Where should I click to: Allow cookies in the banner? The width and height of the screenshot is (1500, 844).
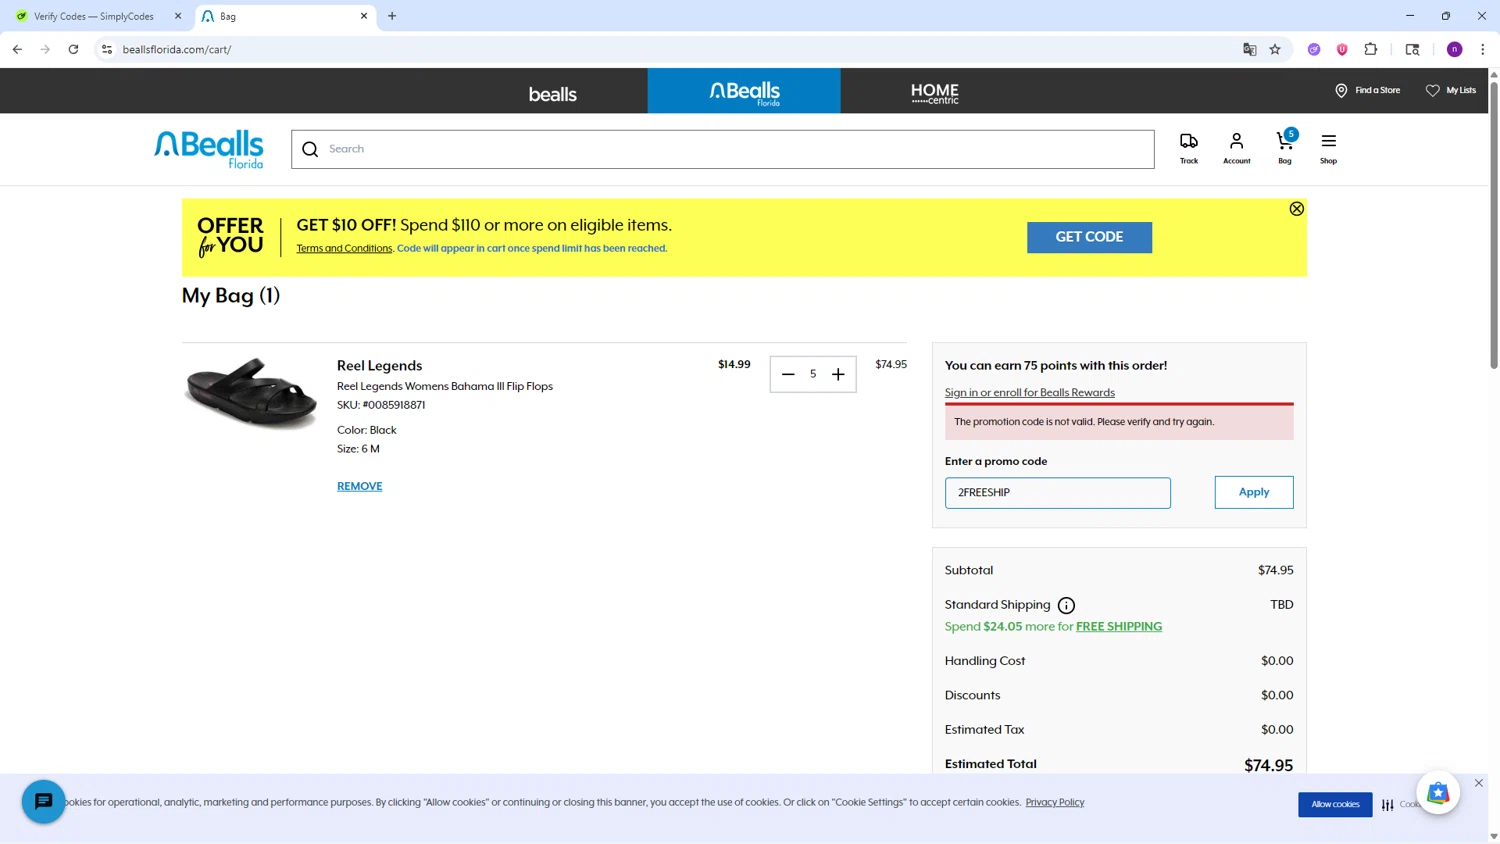(x=1335, y=804)
